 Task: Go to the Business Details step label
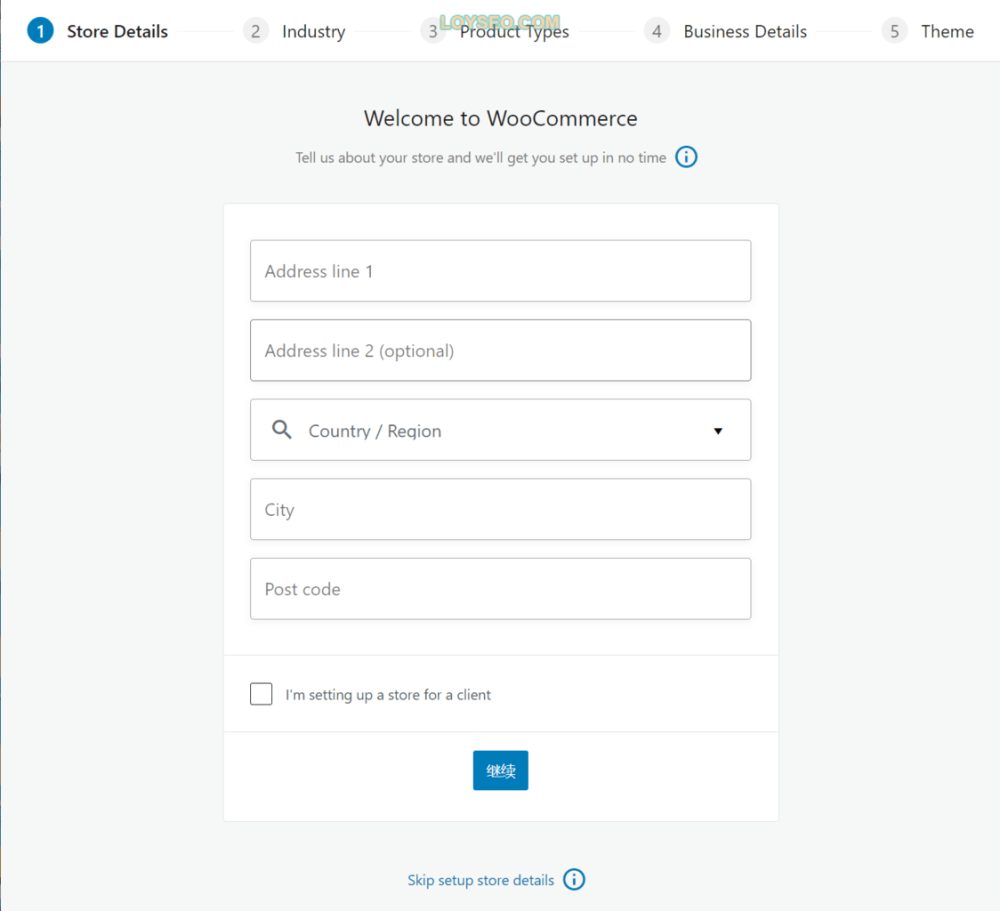pos(745,31)
